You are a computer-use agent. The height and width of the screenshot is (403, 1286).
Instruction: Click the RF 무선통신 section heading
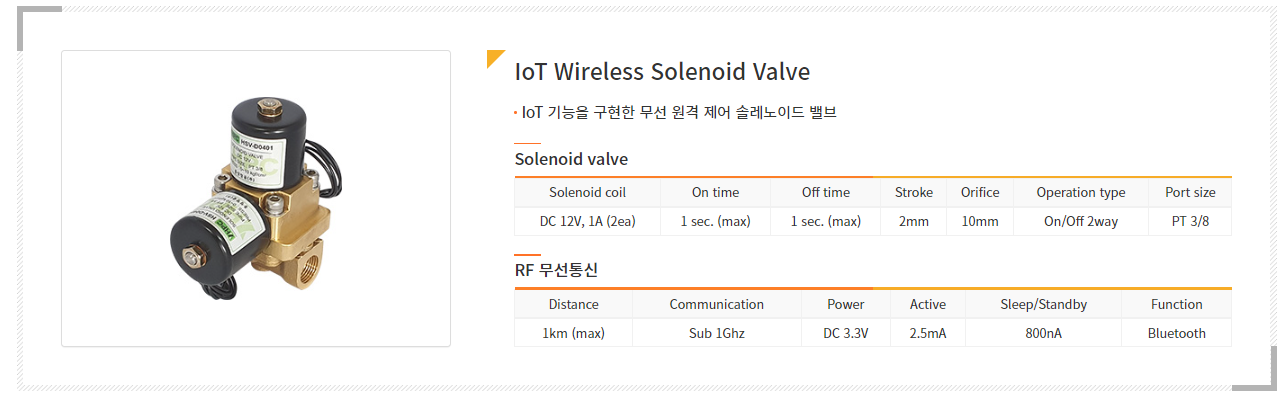[x=556, y=270]
